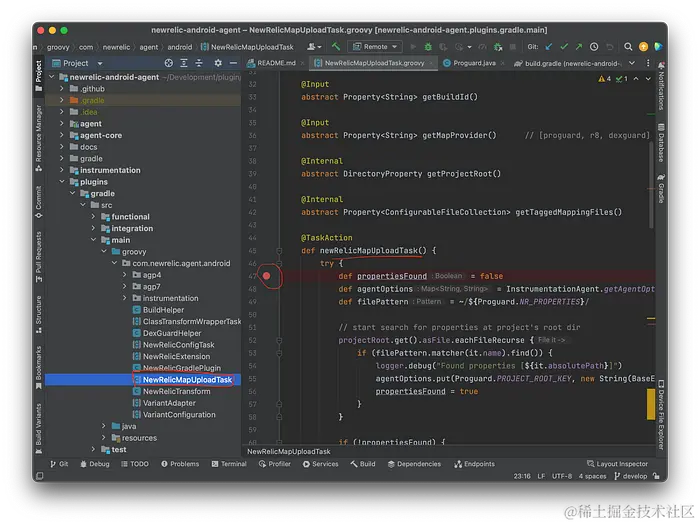
Task: Hide Project panel with minus icon
Action: (x=233, y=63)
